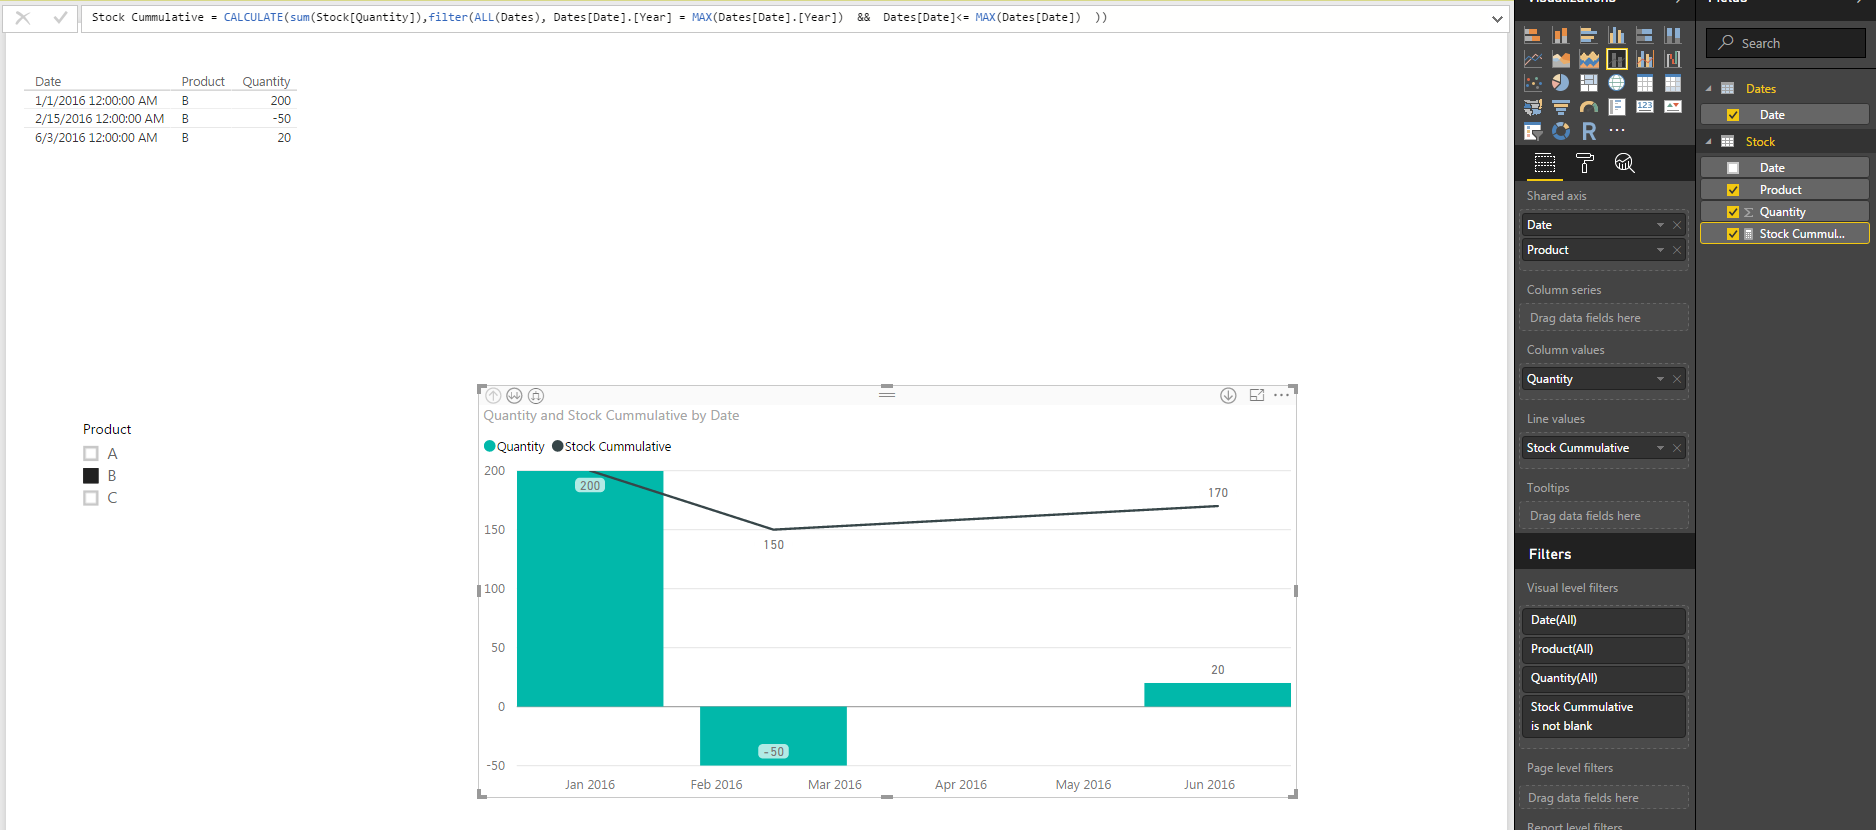Select the stacked bar chart visualization
This screenshot has height=830, width=1876.
[x=1532, y=35]
